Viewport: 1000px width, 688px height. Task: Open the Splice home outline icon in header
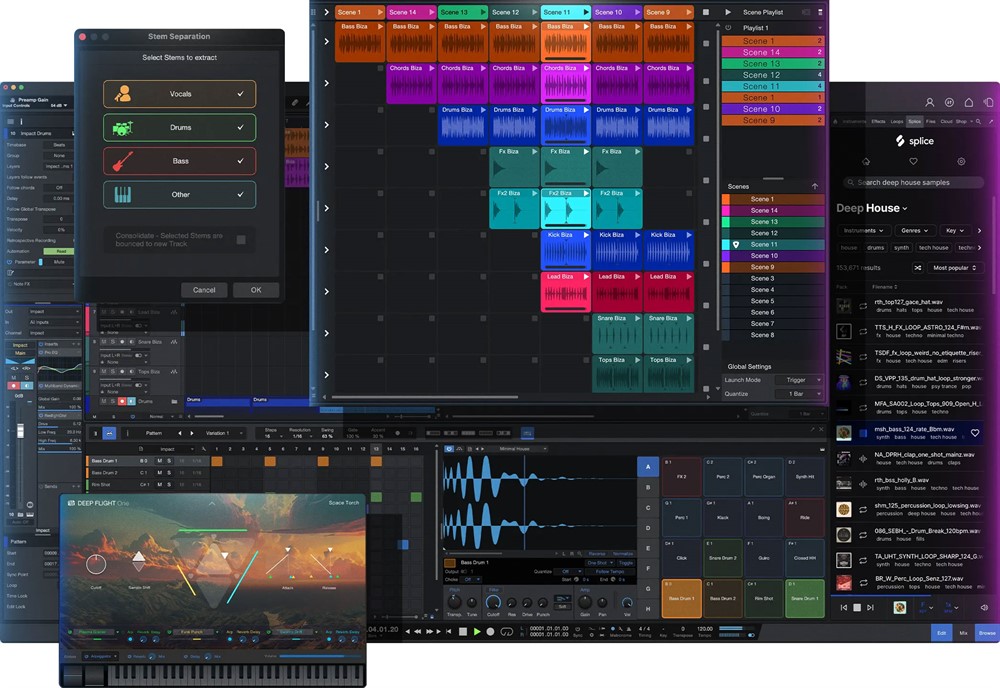[968, 102]
